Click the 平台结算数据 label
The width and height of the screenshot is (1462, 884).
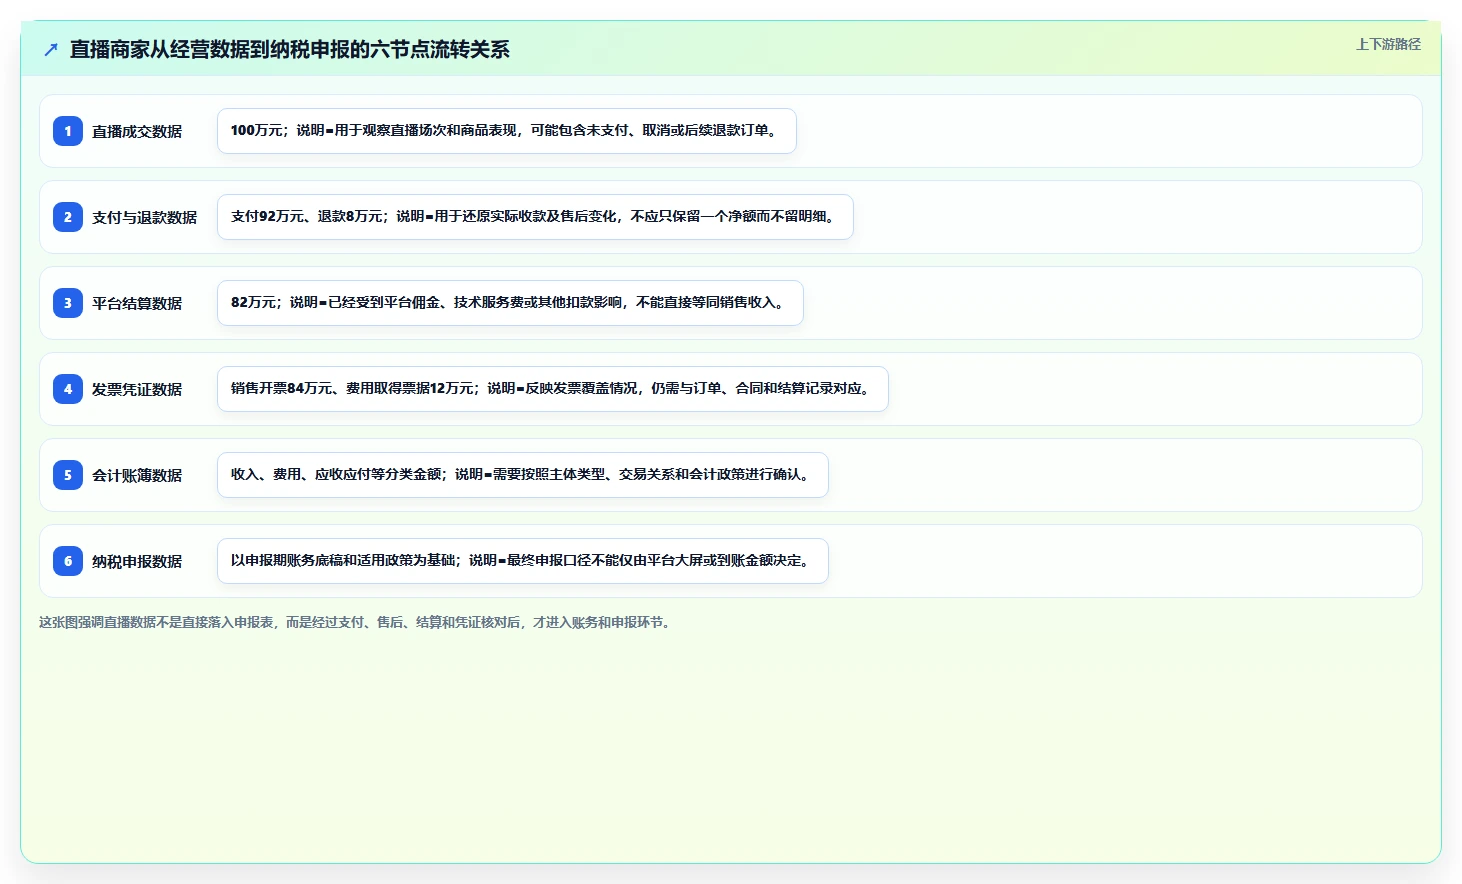[x=137, y=303]
